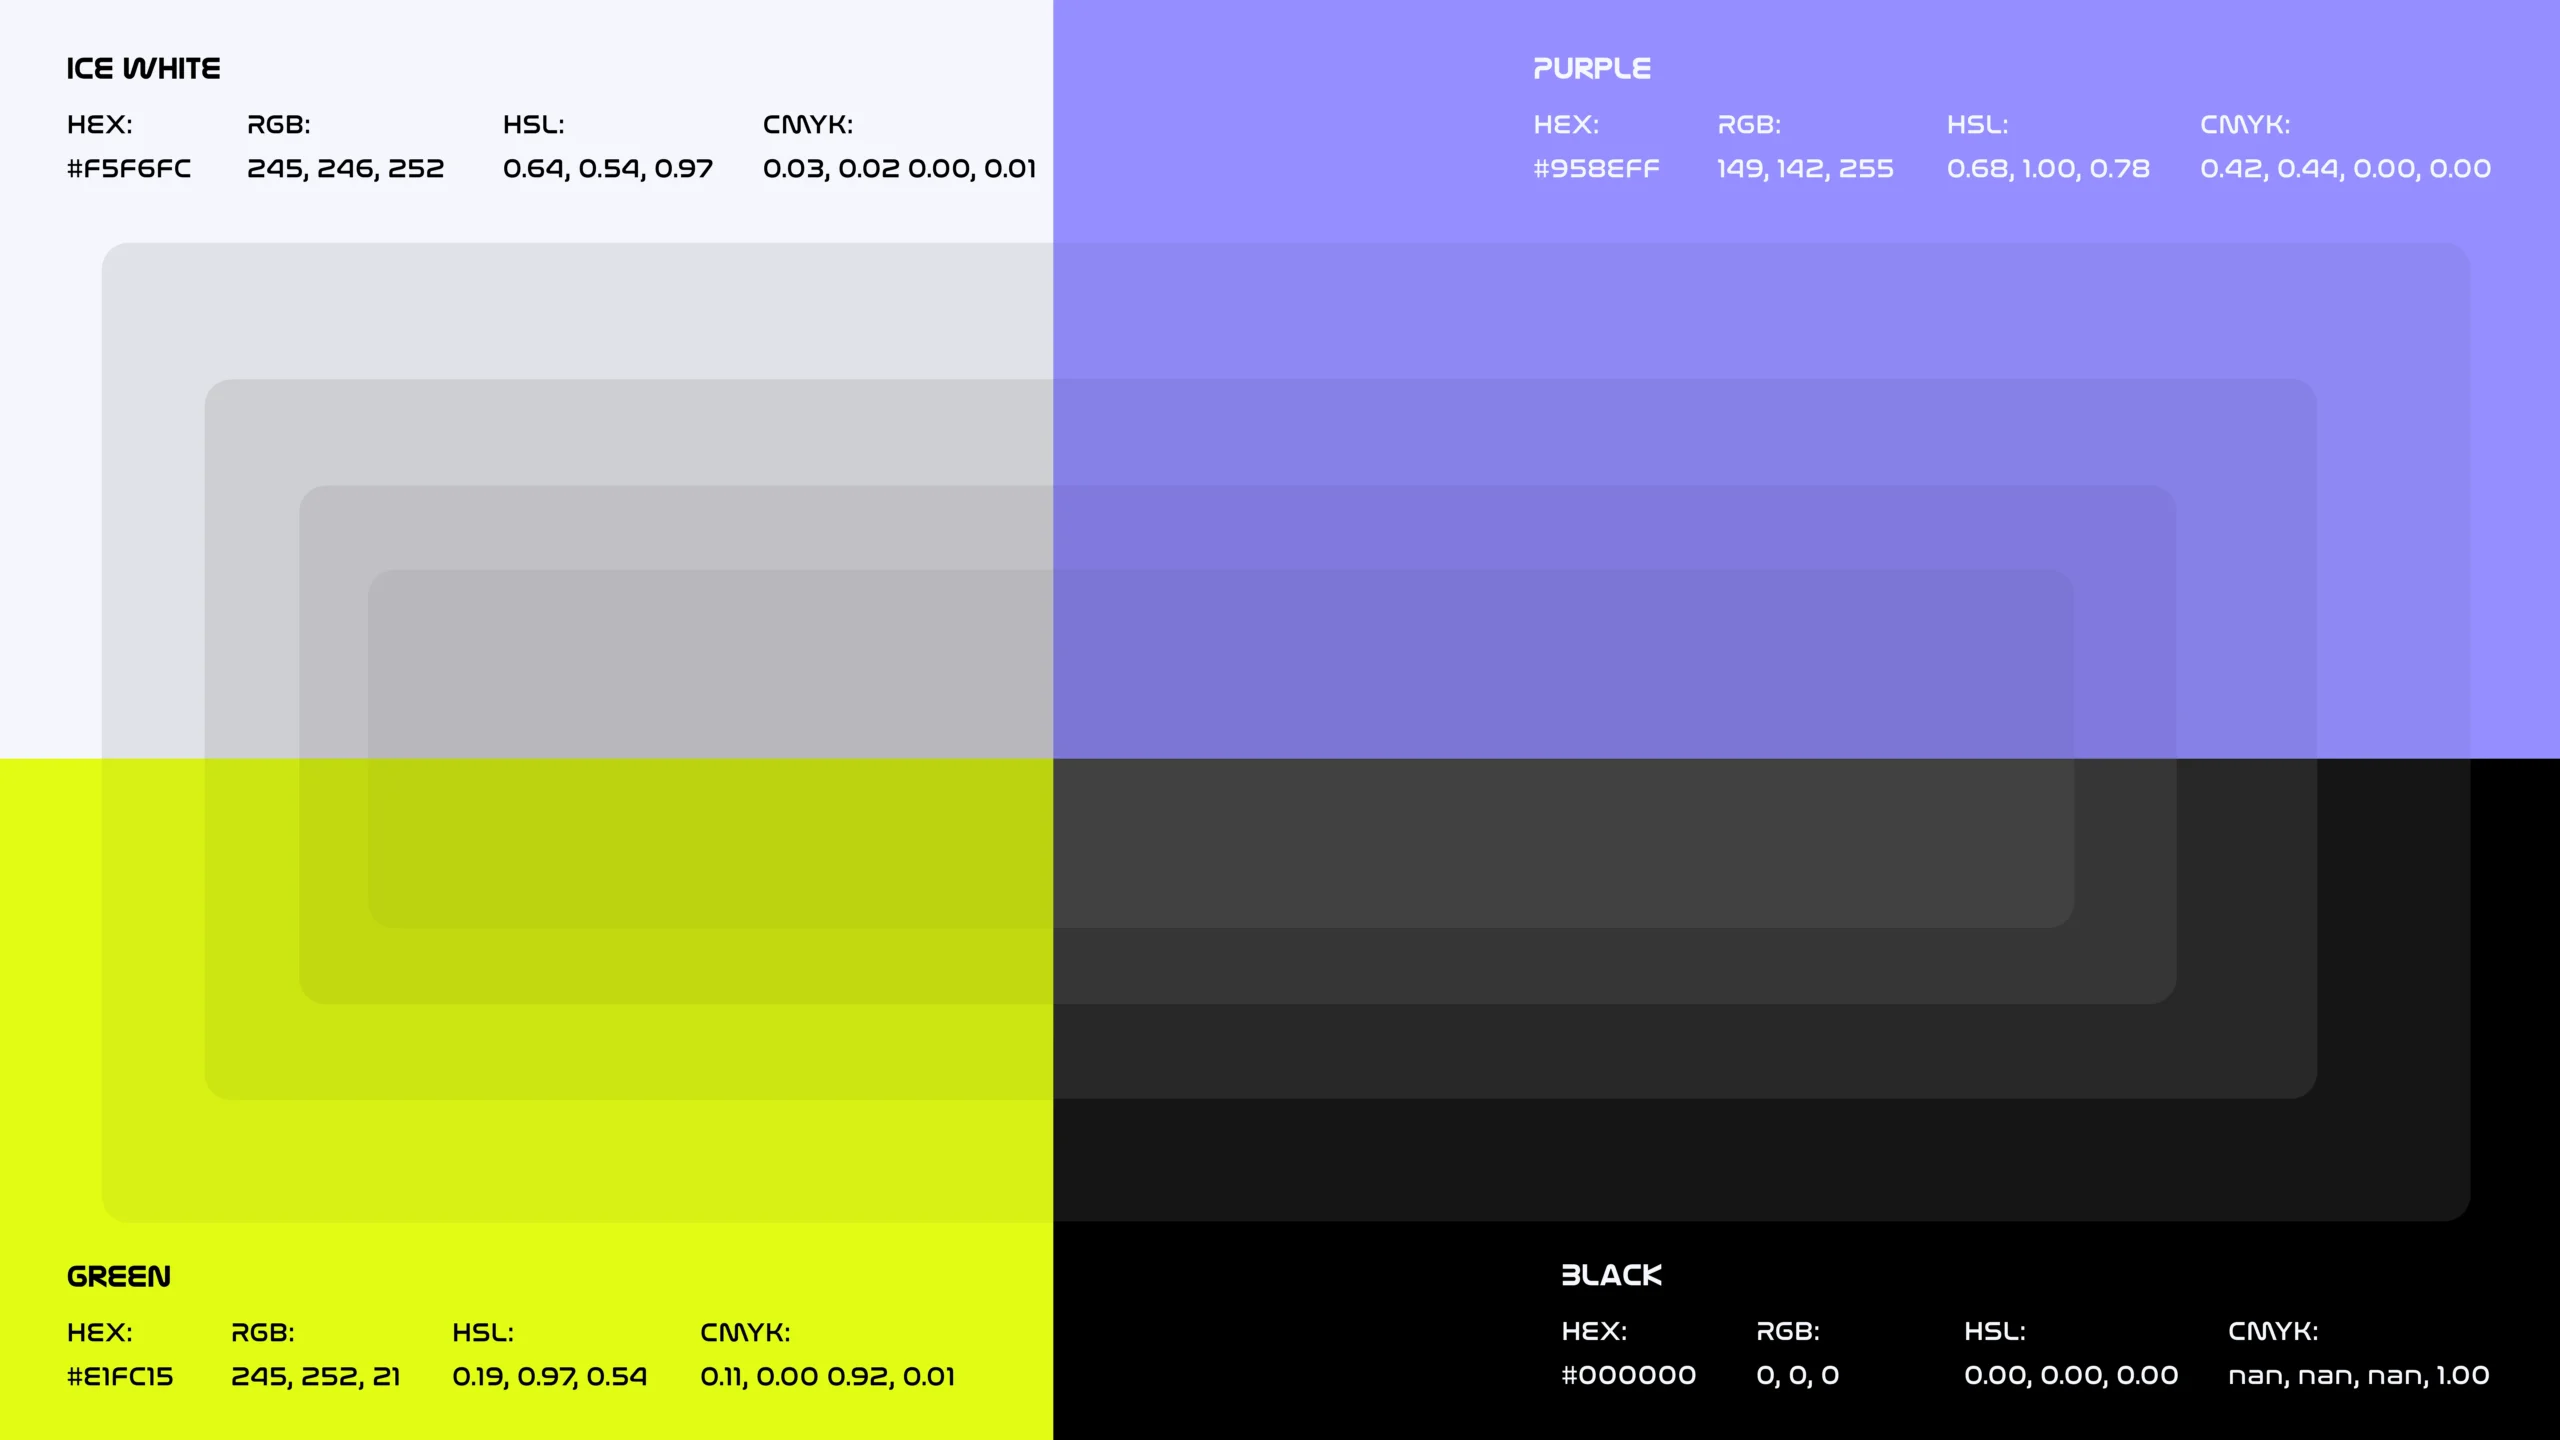Click hex value #958EFF
Image resolution: width=2560 pixels, height=1440 pixels.
coord(1596,168)
